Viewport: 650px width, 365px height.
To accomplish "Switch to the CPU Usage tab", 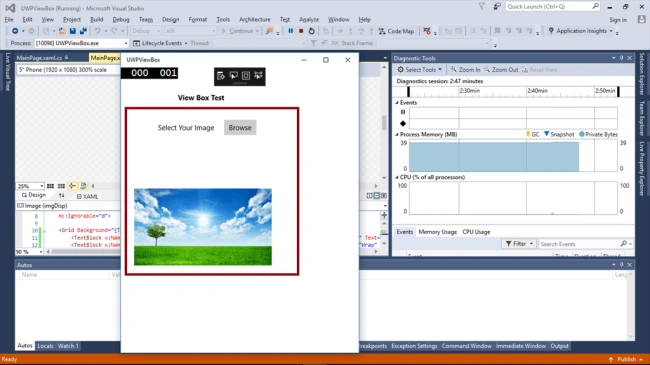I will pos(476,232).
